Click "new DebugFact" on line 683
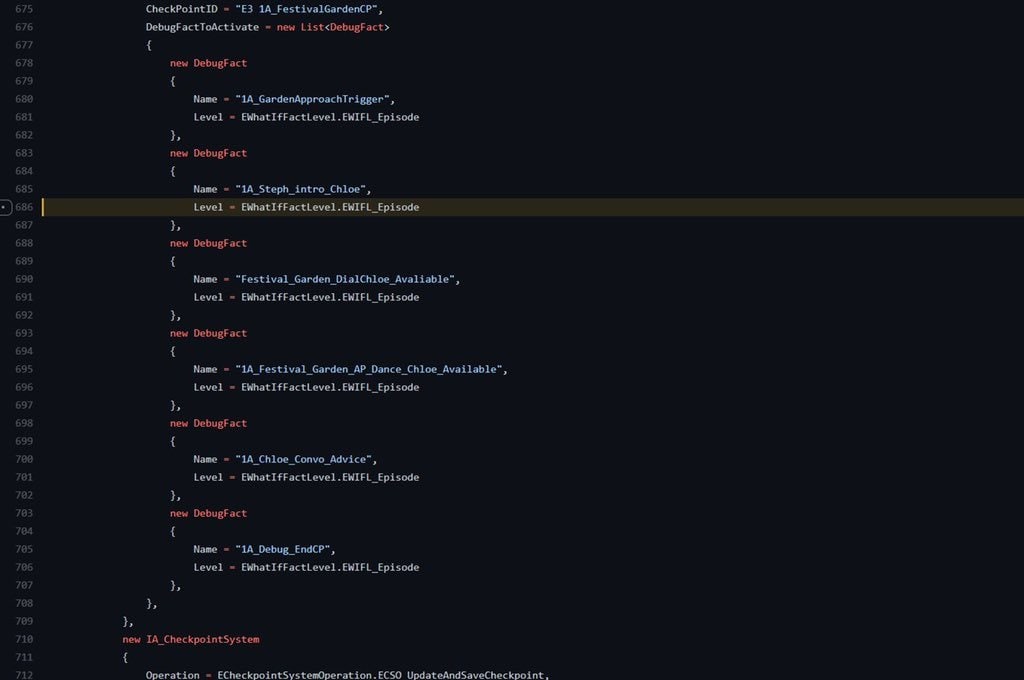This screenshot has width=1024, height=680. coord(208,153)
